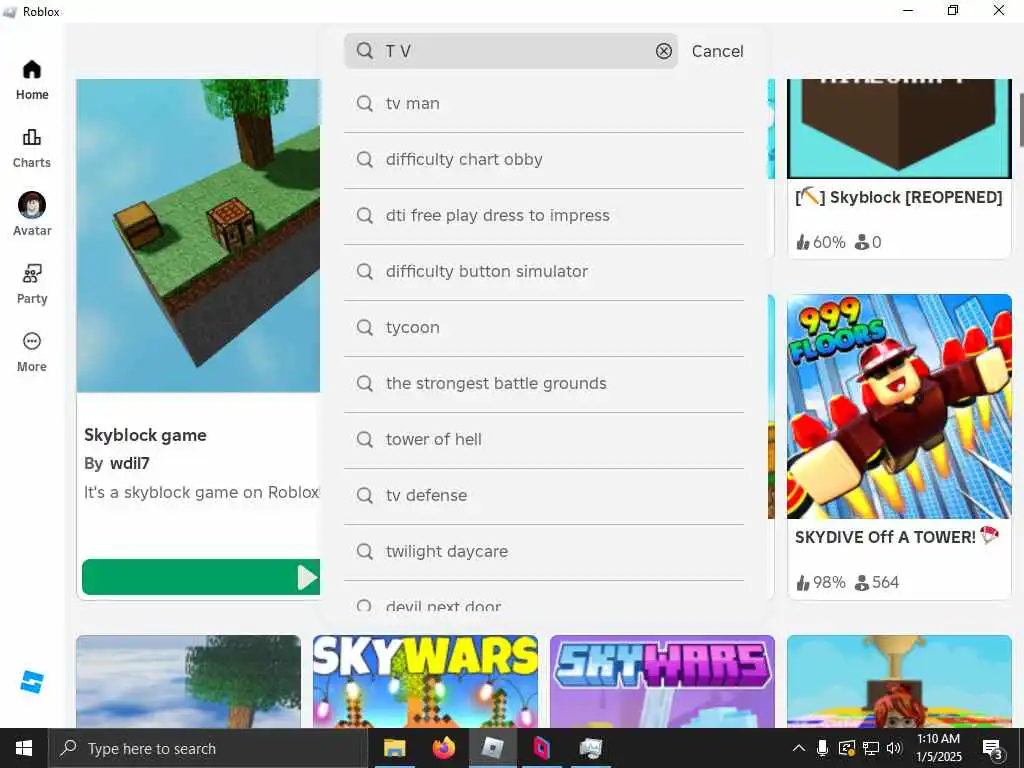Open the volume speaker tray icon
This screenshot has width=1024, height=768.
(894, 748)
